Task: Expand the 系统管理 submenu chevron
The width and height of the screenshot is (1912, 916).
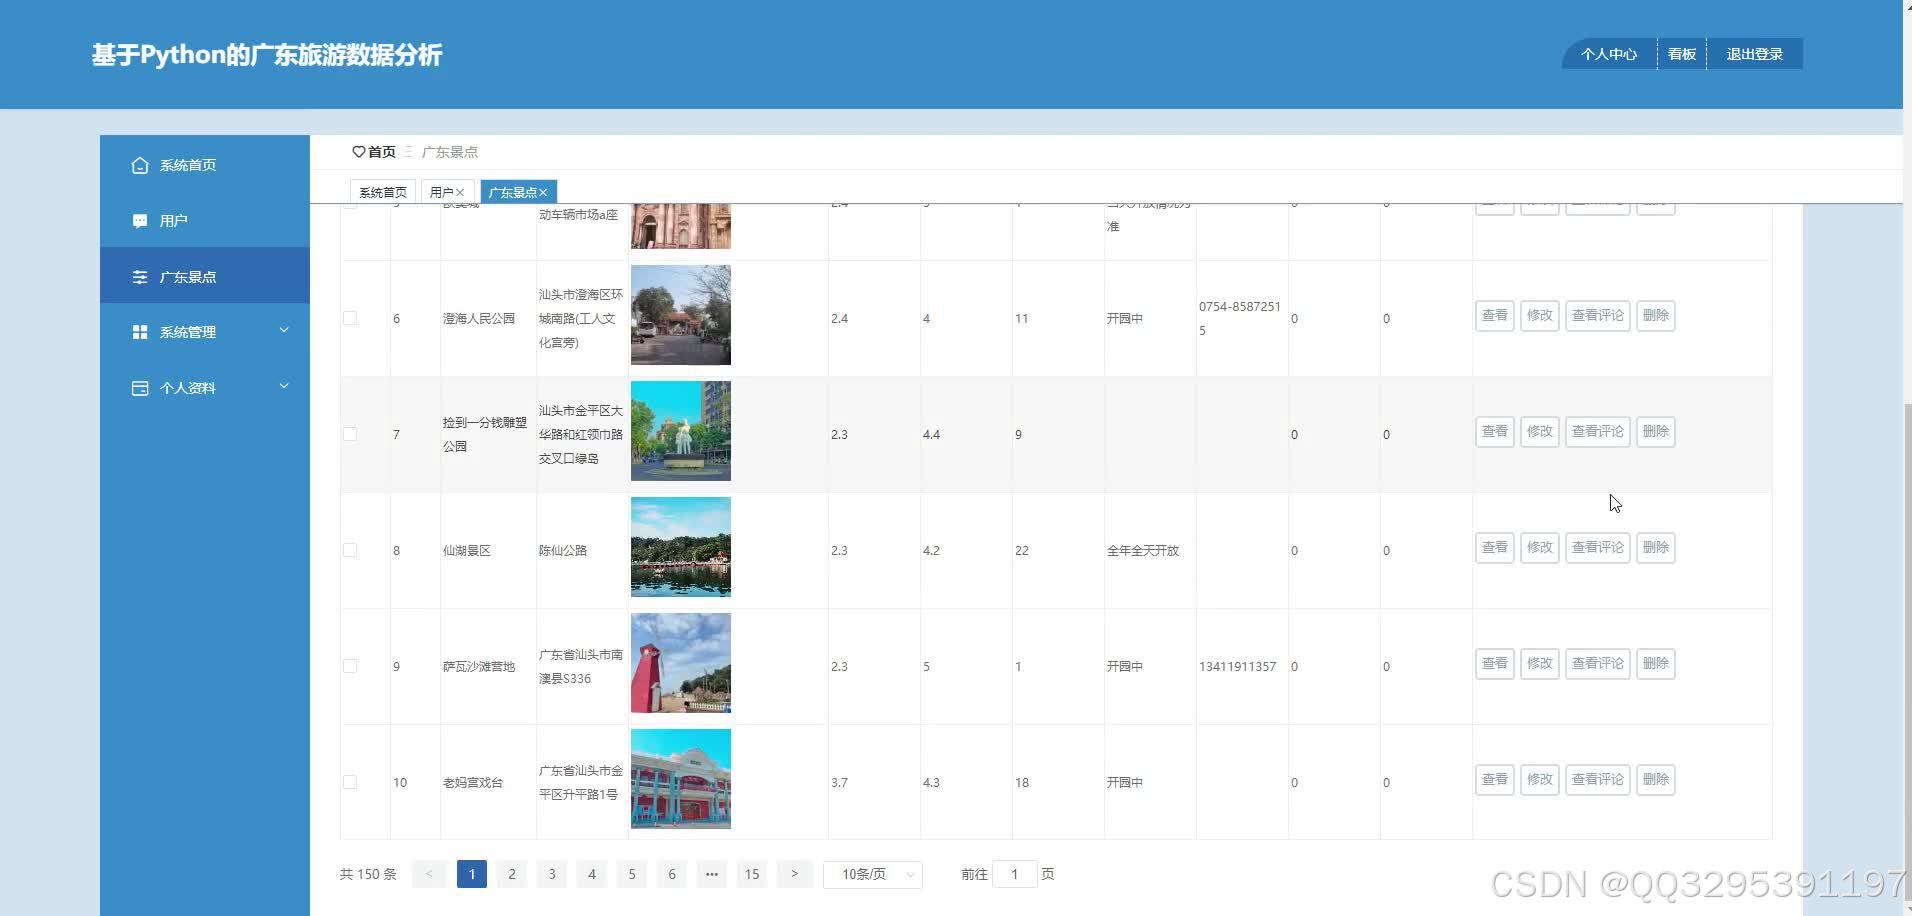Action: point(284,330)
